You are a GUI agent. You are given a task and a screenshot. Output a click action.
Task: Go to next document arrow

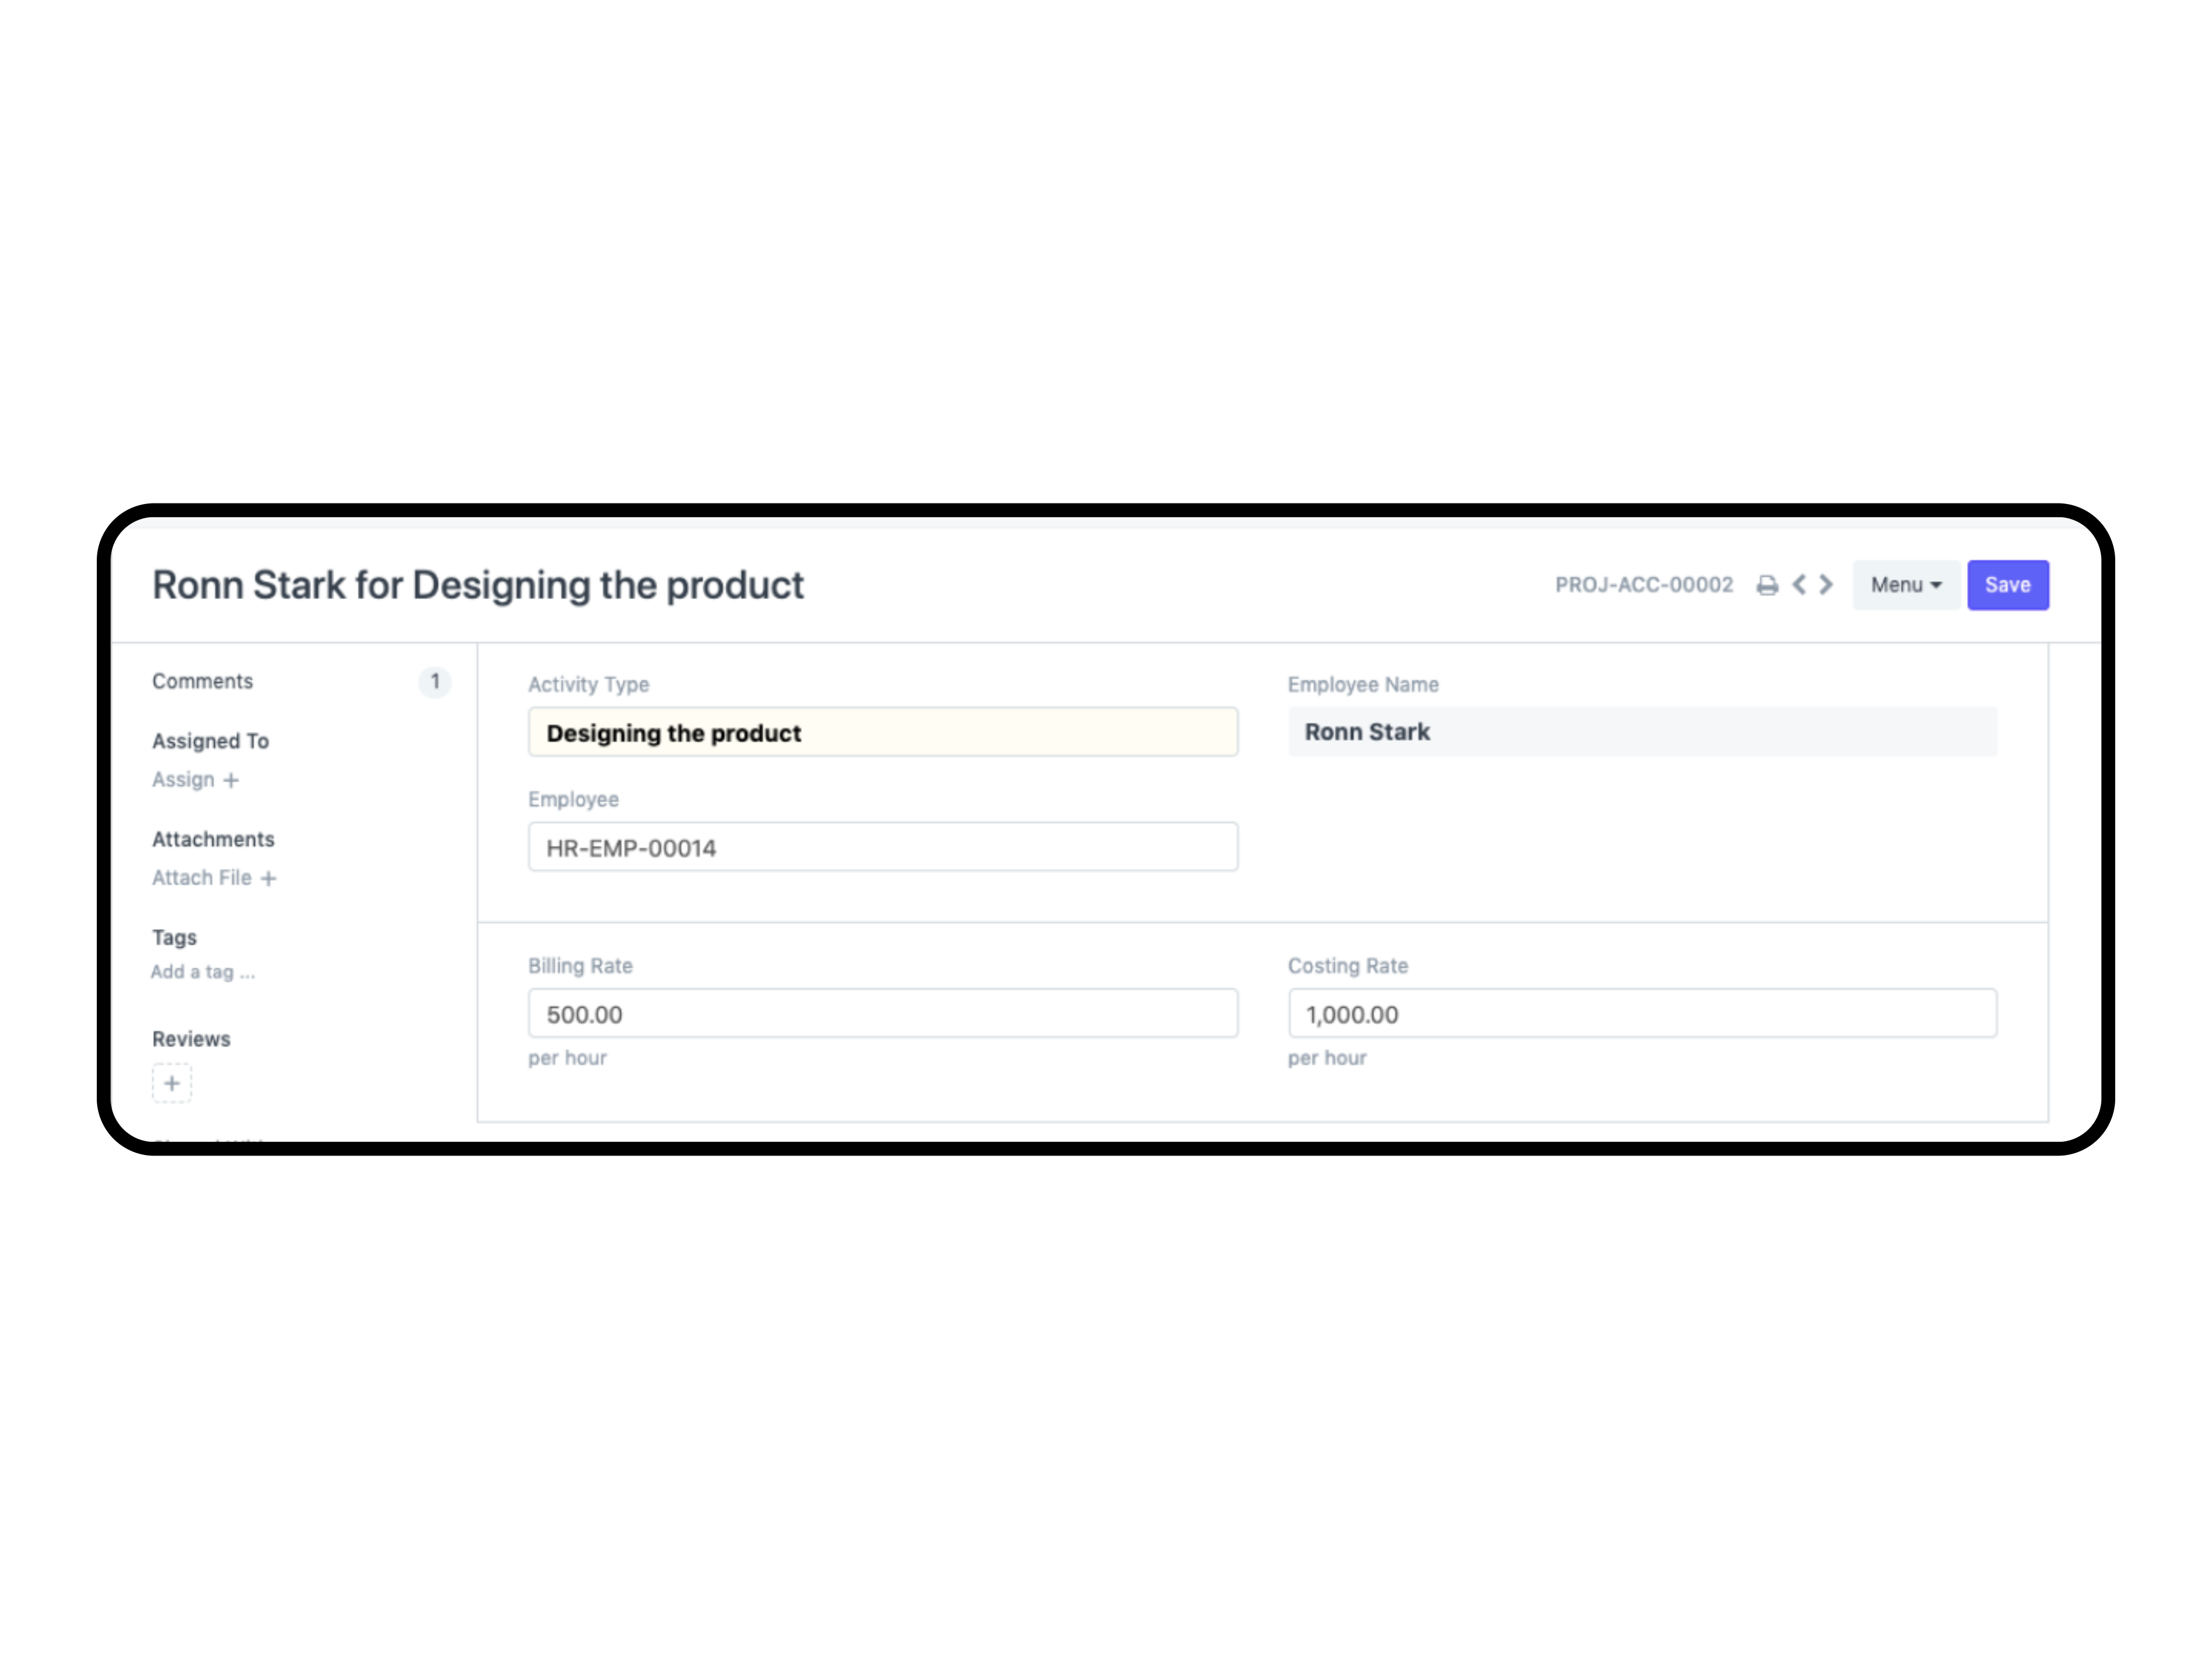(1826, 585)
